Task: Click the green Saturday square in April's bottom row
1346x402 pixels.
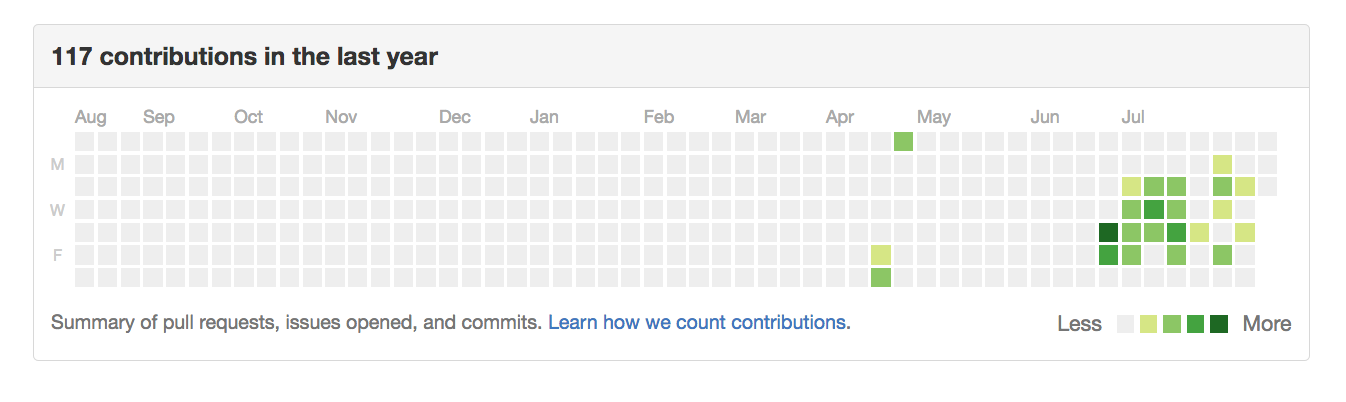Action: (880, 277)
